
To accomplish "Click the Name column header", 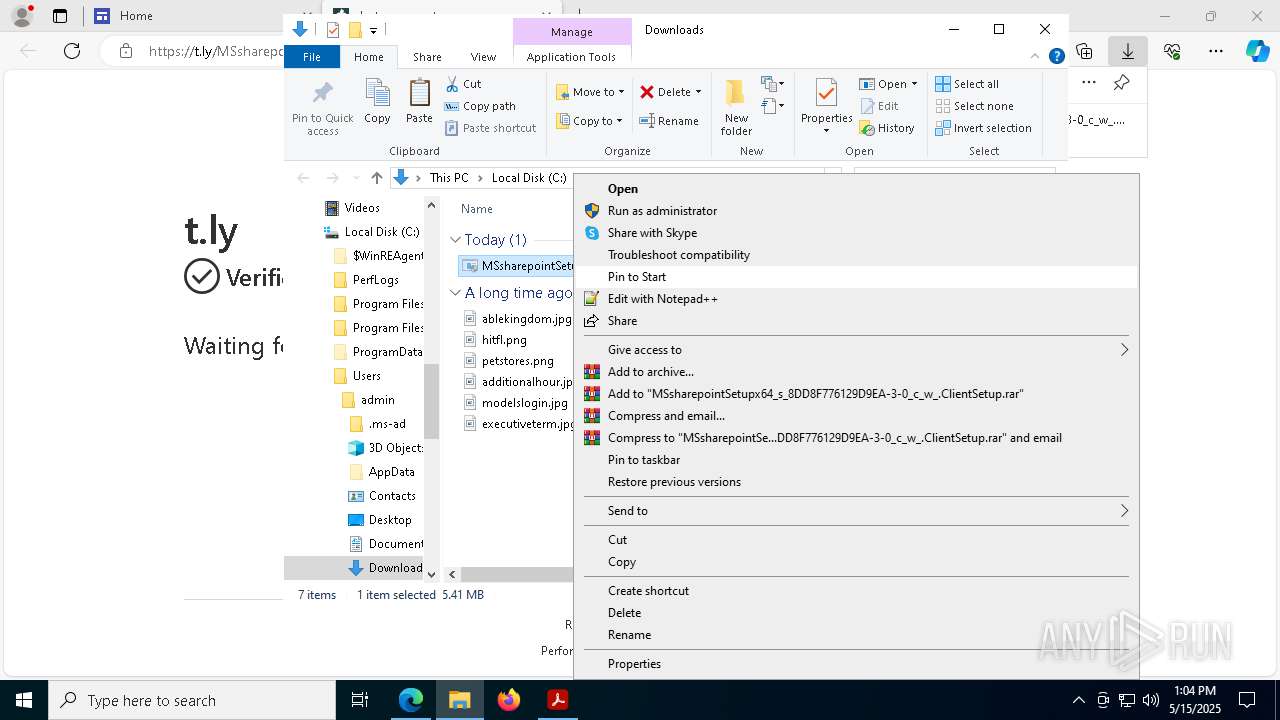I will coord(477,209).
